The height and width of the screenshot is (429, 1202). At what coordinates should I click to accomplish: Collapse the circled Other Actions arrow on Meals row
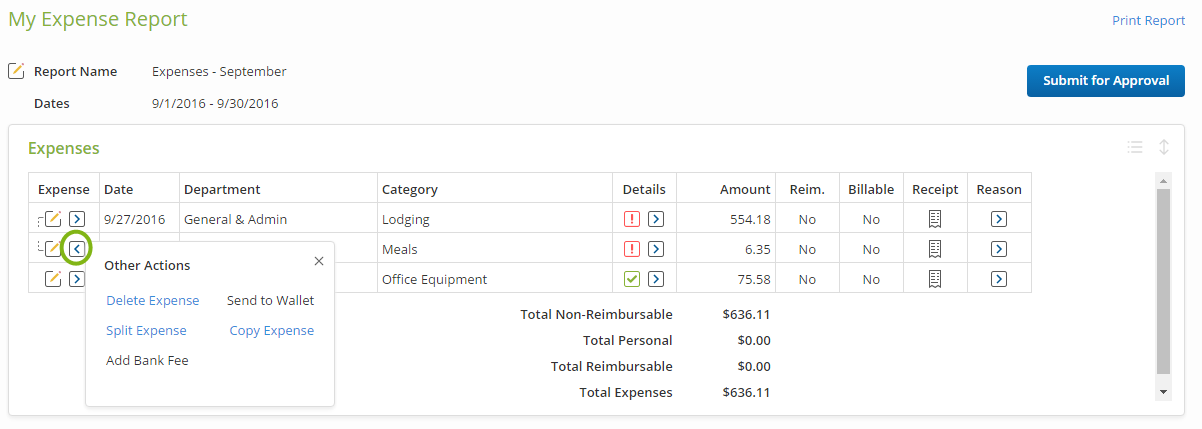tap(77, 248)
